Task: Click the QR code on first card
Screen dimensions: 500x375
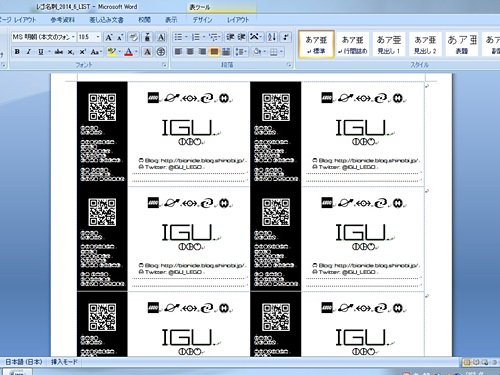Action: coord(102,107)
